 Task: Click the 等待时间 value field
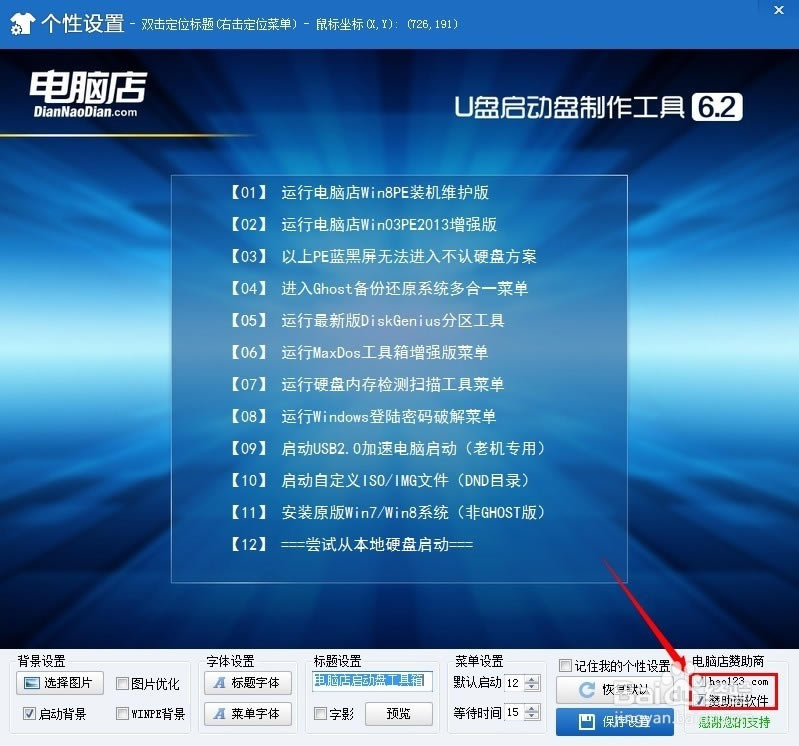point(514,712)
